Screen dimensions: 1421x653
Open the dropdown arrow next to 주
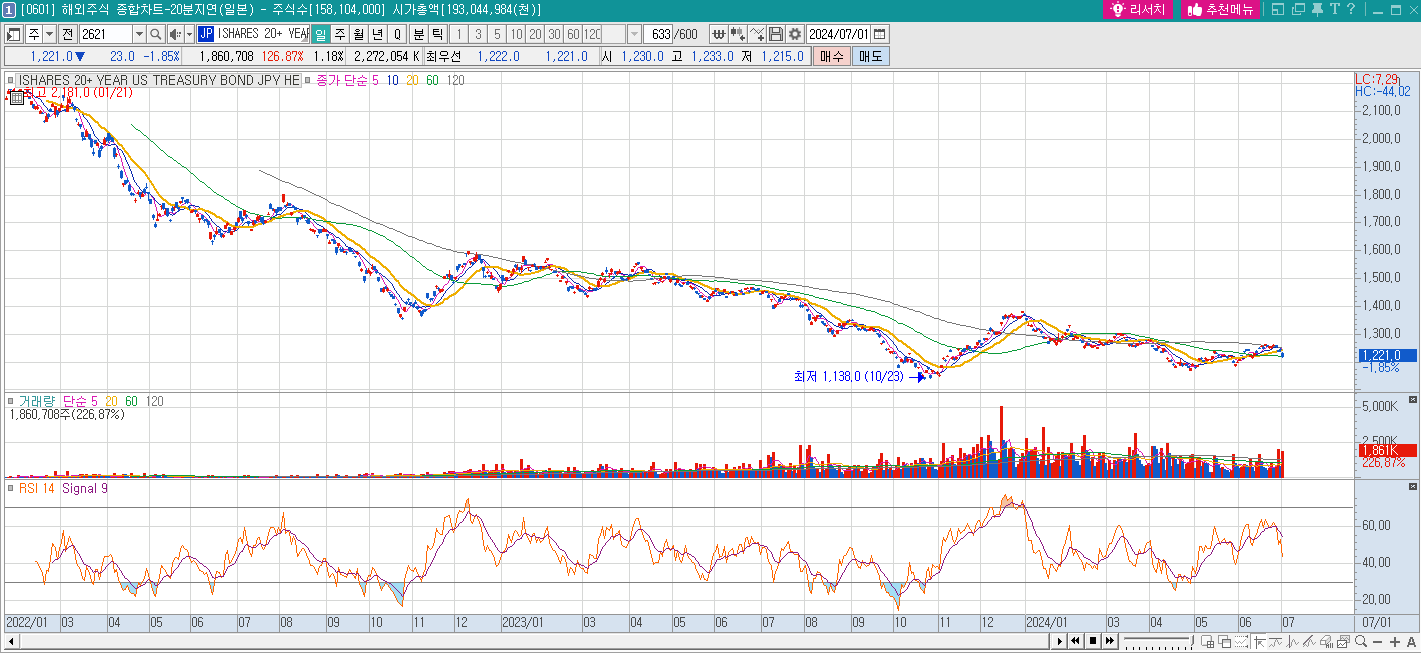tap(49, 34)
